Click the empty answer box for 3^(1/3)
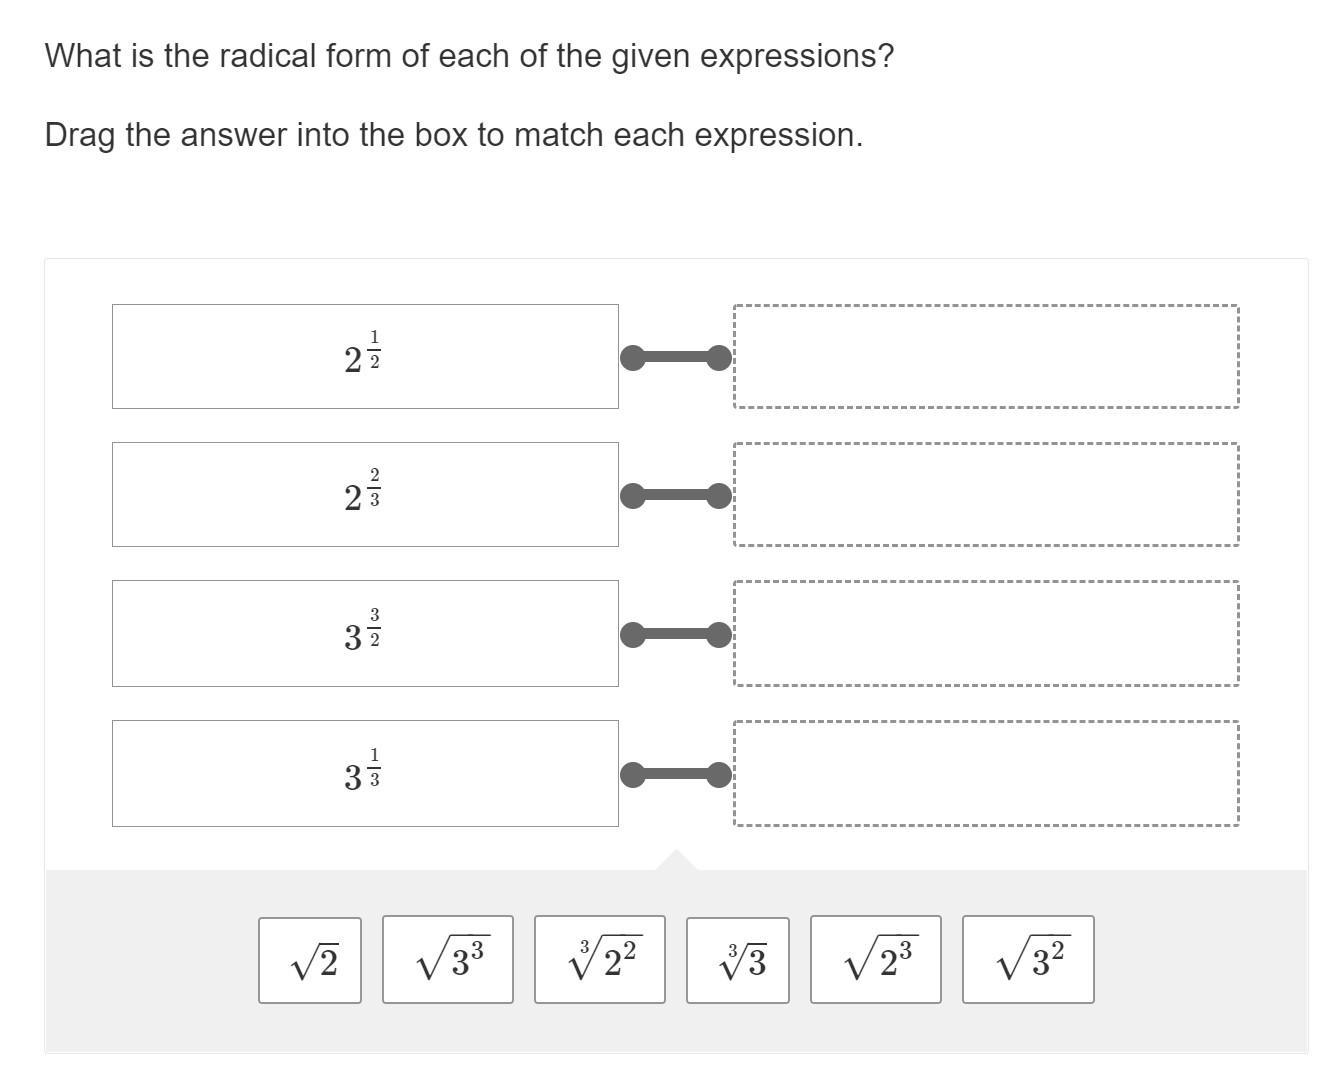Screen dimensions: 1342x1072 tap(986, 773)
